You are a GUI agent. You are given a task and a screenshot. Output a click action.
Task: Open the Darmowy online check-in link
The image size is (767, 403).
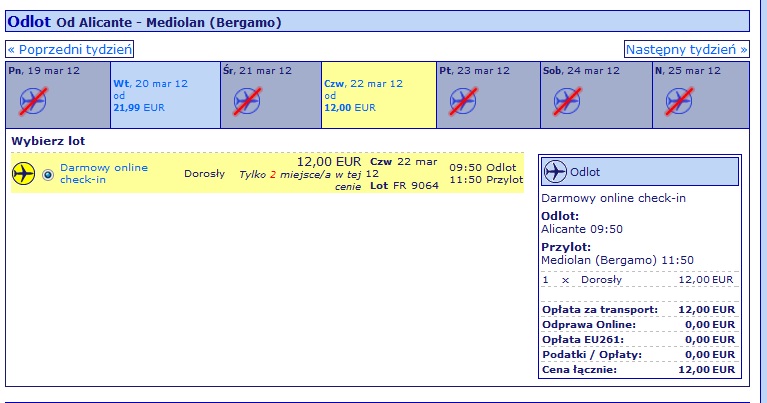(x=104, y=174)
